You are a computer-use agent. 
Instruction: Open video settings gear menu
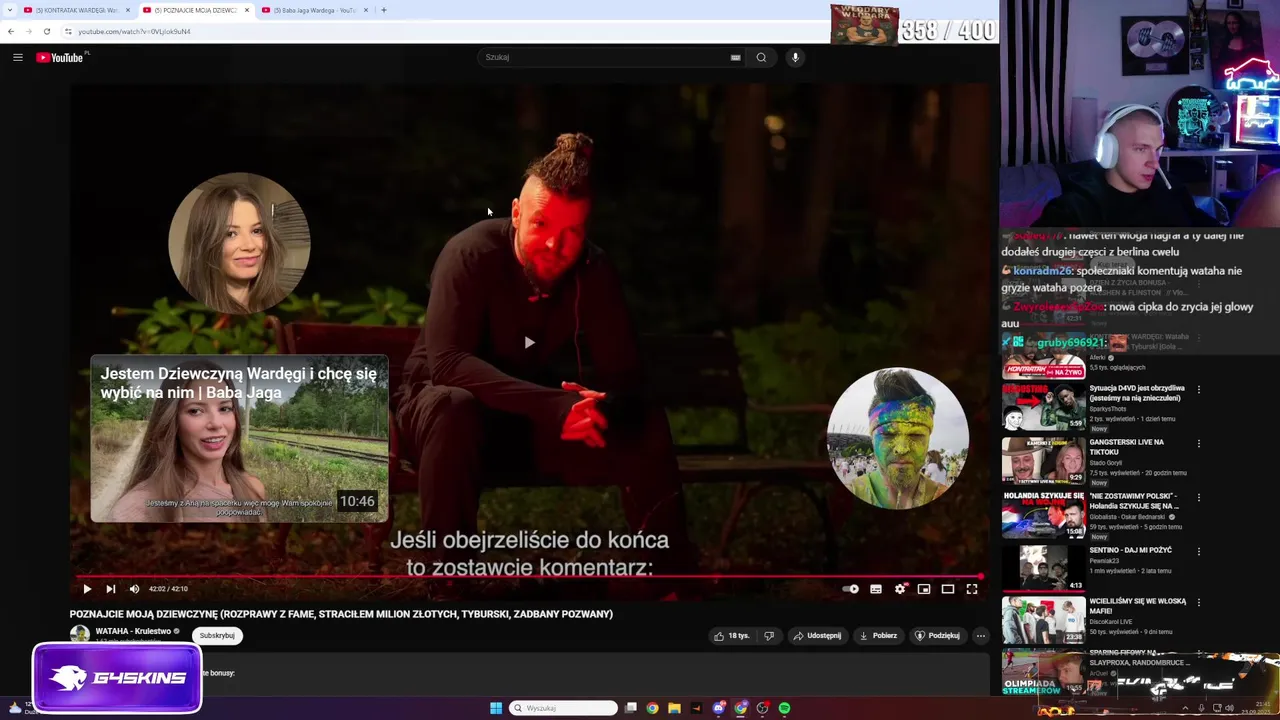[x=900, y=589]
